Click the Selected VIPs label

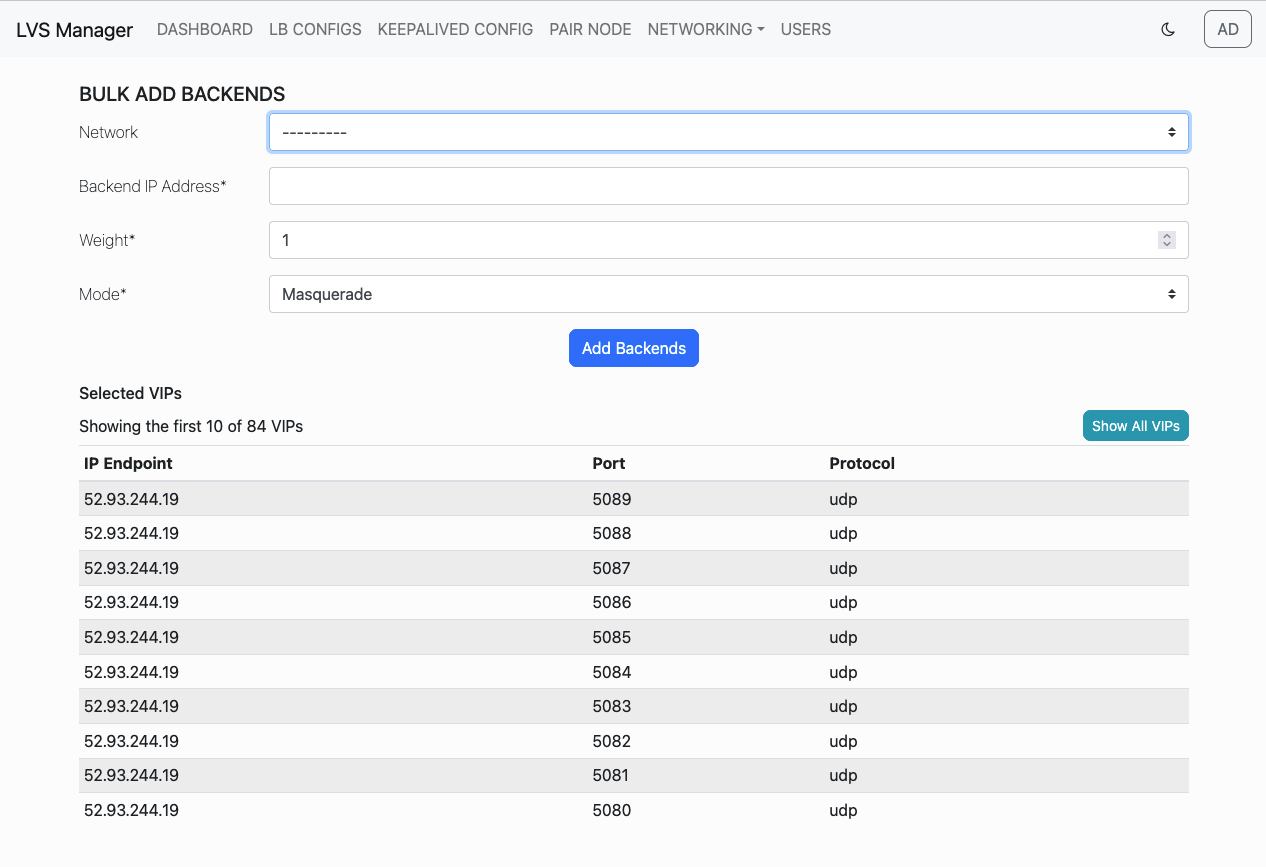130,393
